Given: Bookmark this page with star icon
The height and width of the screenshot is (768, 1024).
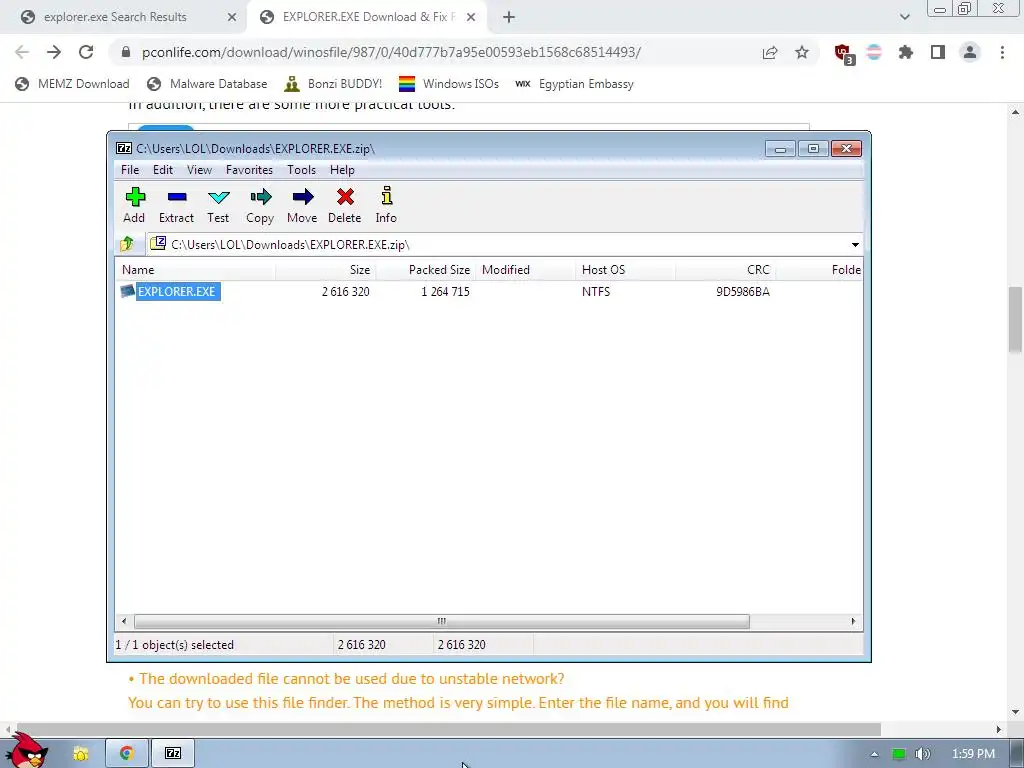Looking at the screenshot, I should (802, 53).
